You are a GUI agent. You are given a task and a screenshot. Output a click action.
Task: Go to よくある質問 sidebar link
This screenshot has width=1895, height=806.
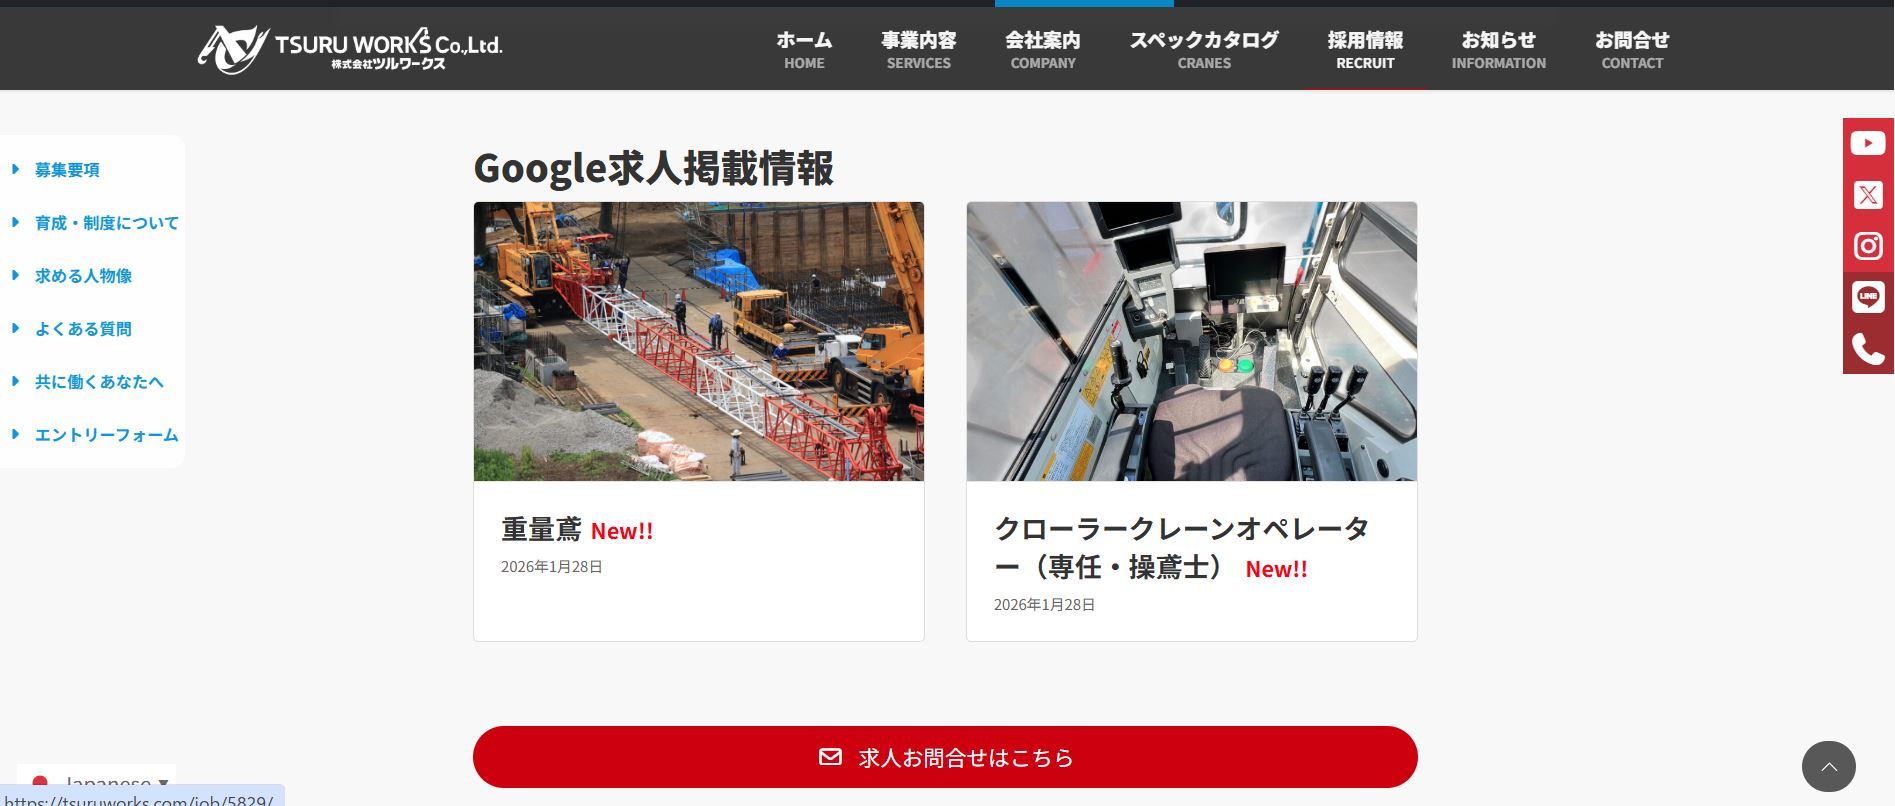(x=83, y=329)
